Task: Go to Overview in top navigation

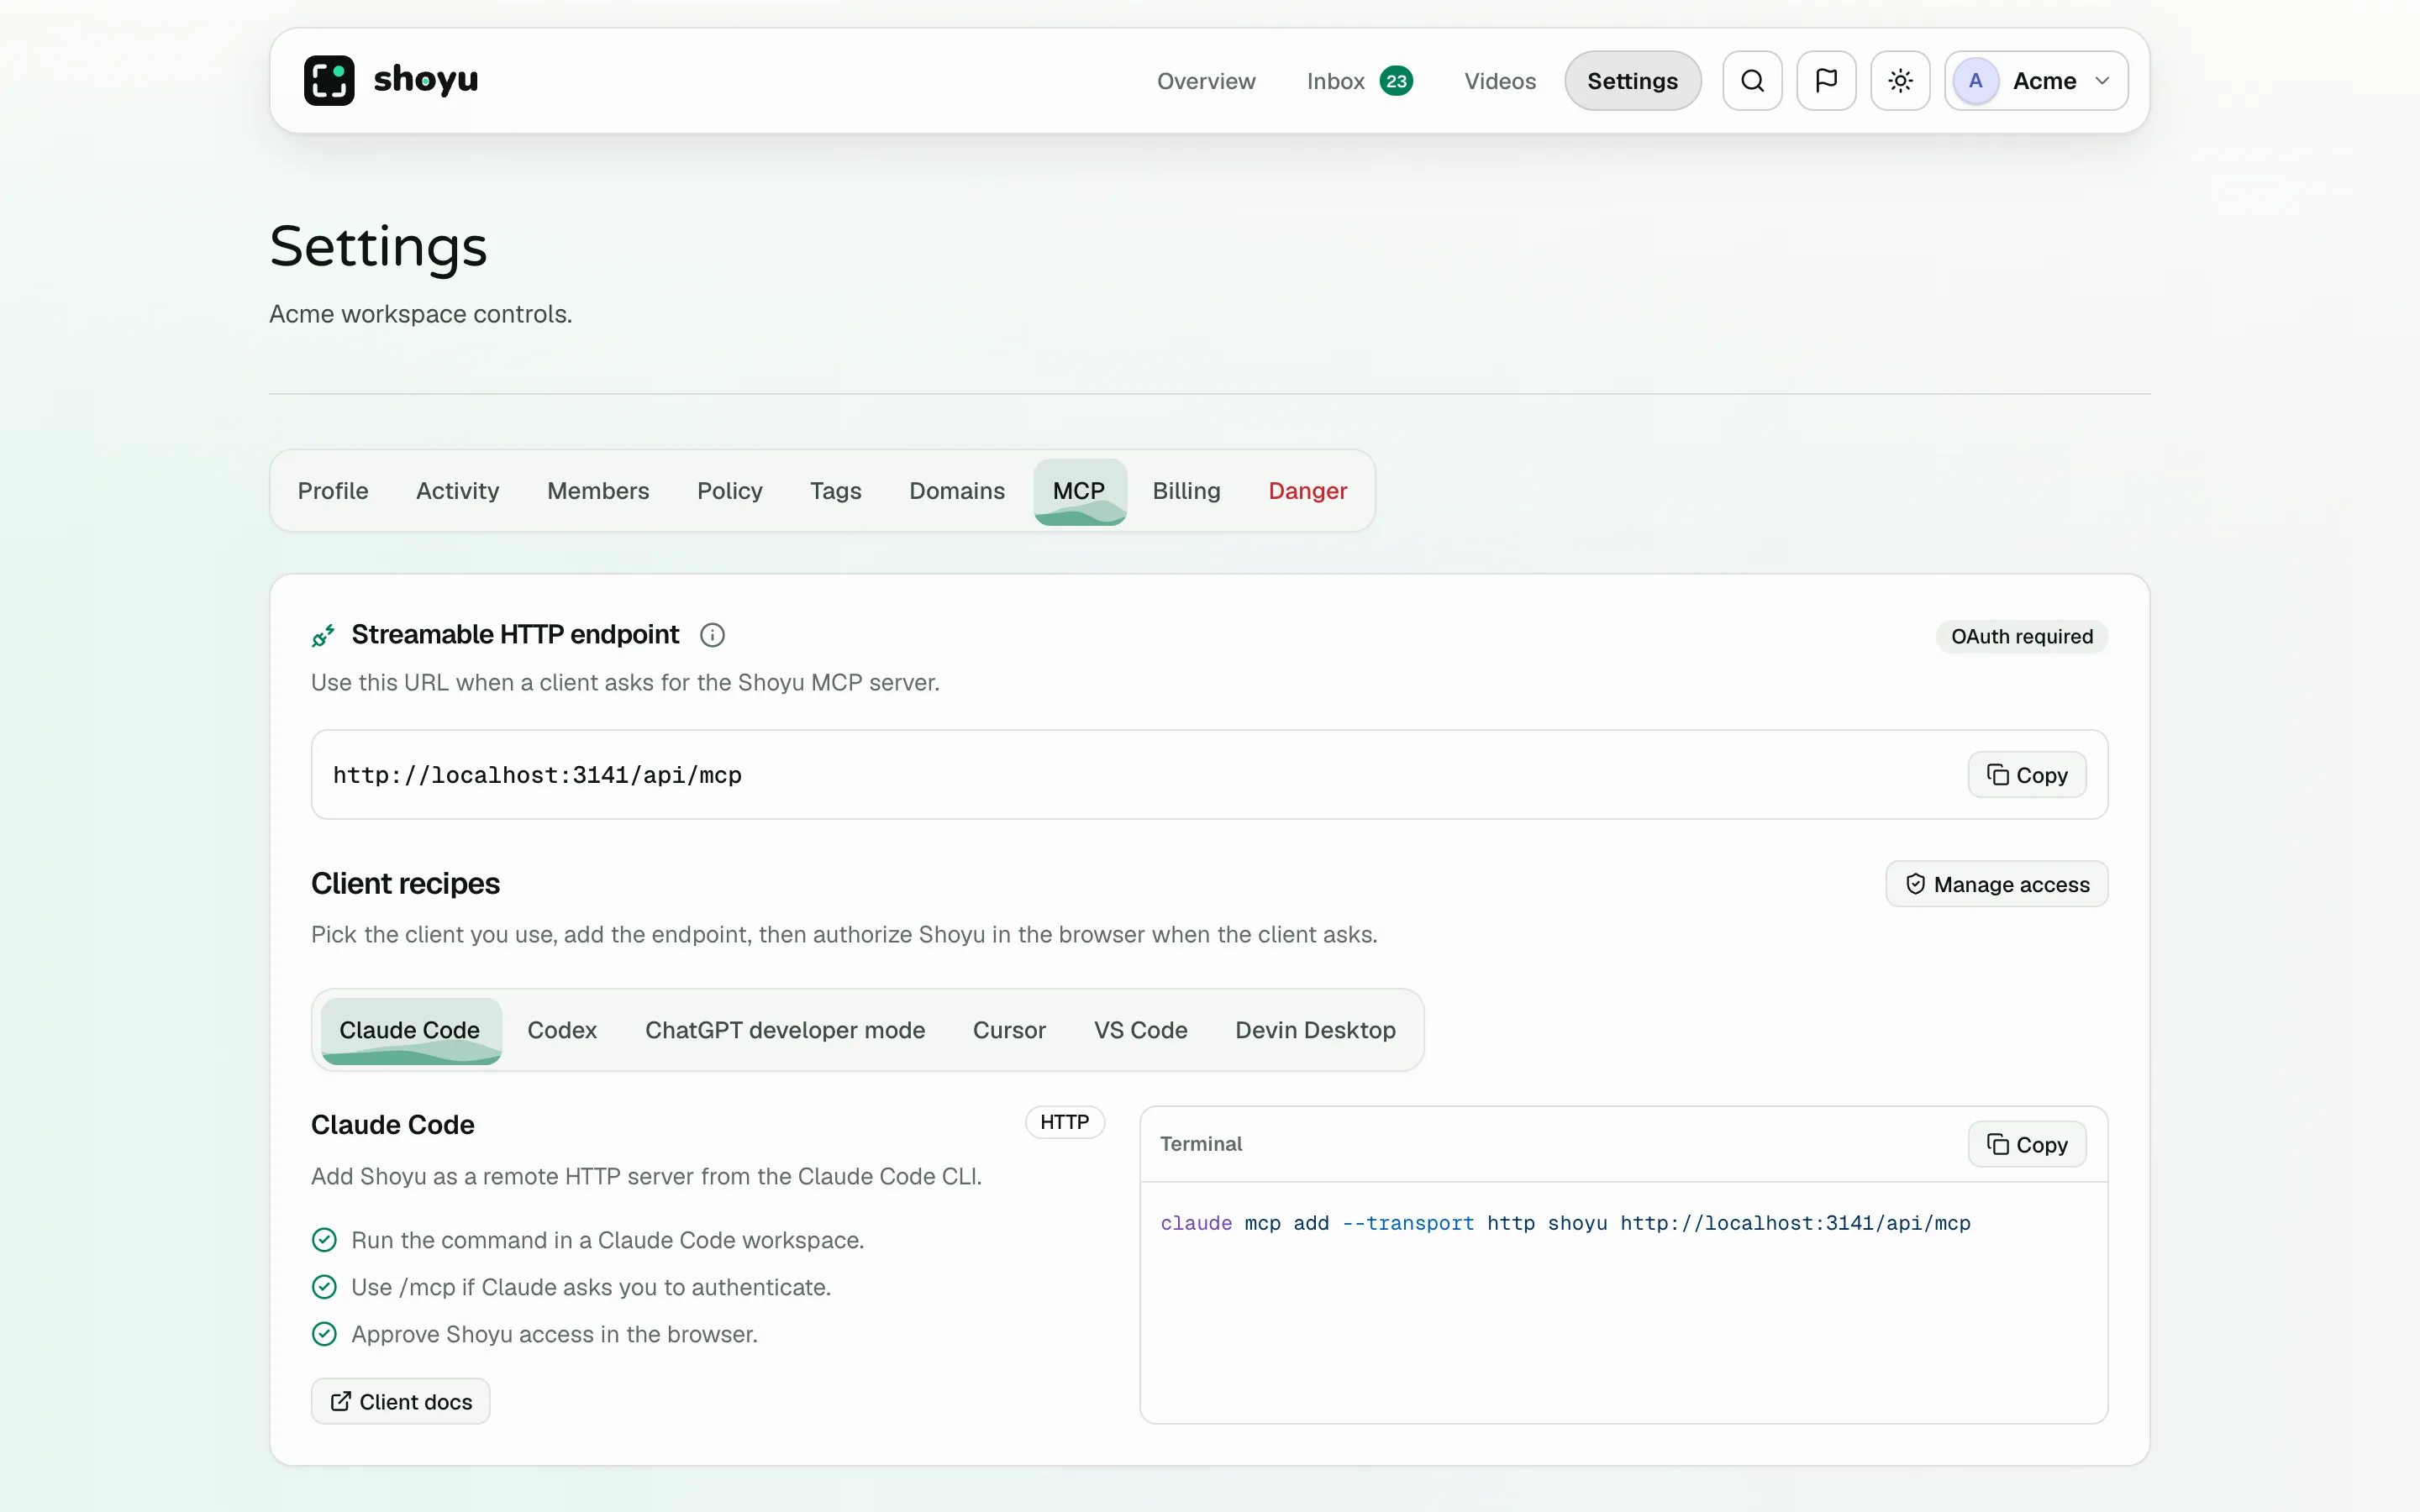Action: click(1206, 81)
